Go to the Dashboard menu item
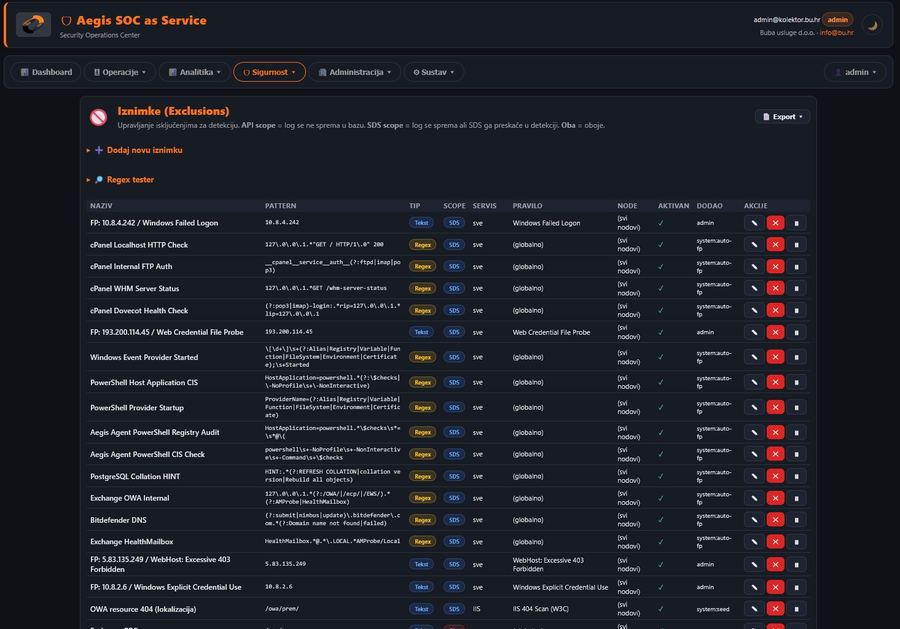The image size is (900, 629). (45, 72)
